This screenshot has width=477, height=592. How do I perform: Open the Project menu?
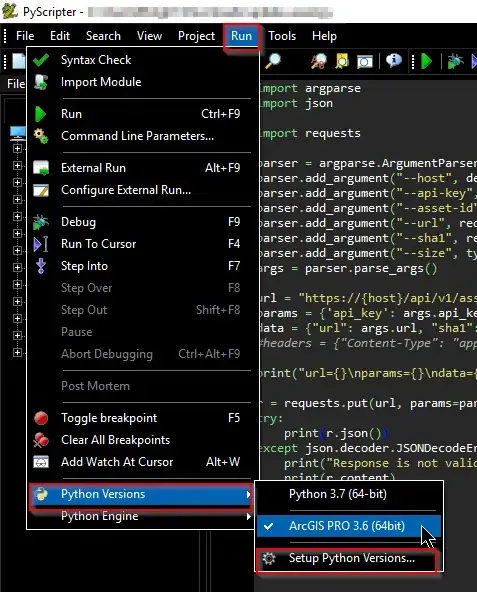(x=196, y=36)
